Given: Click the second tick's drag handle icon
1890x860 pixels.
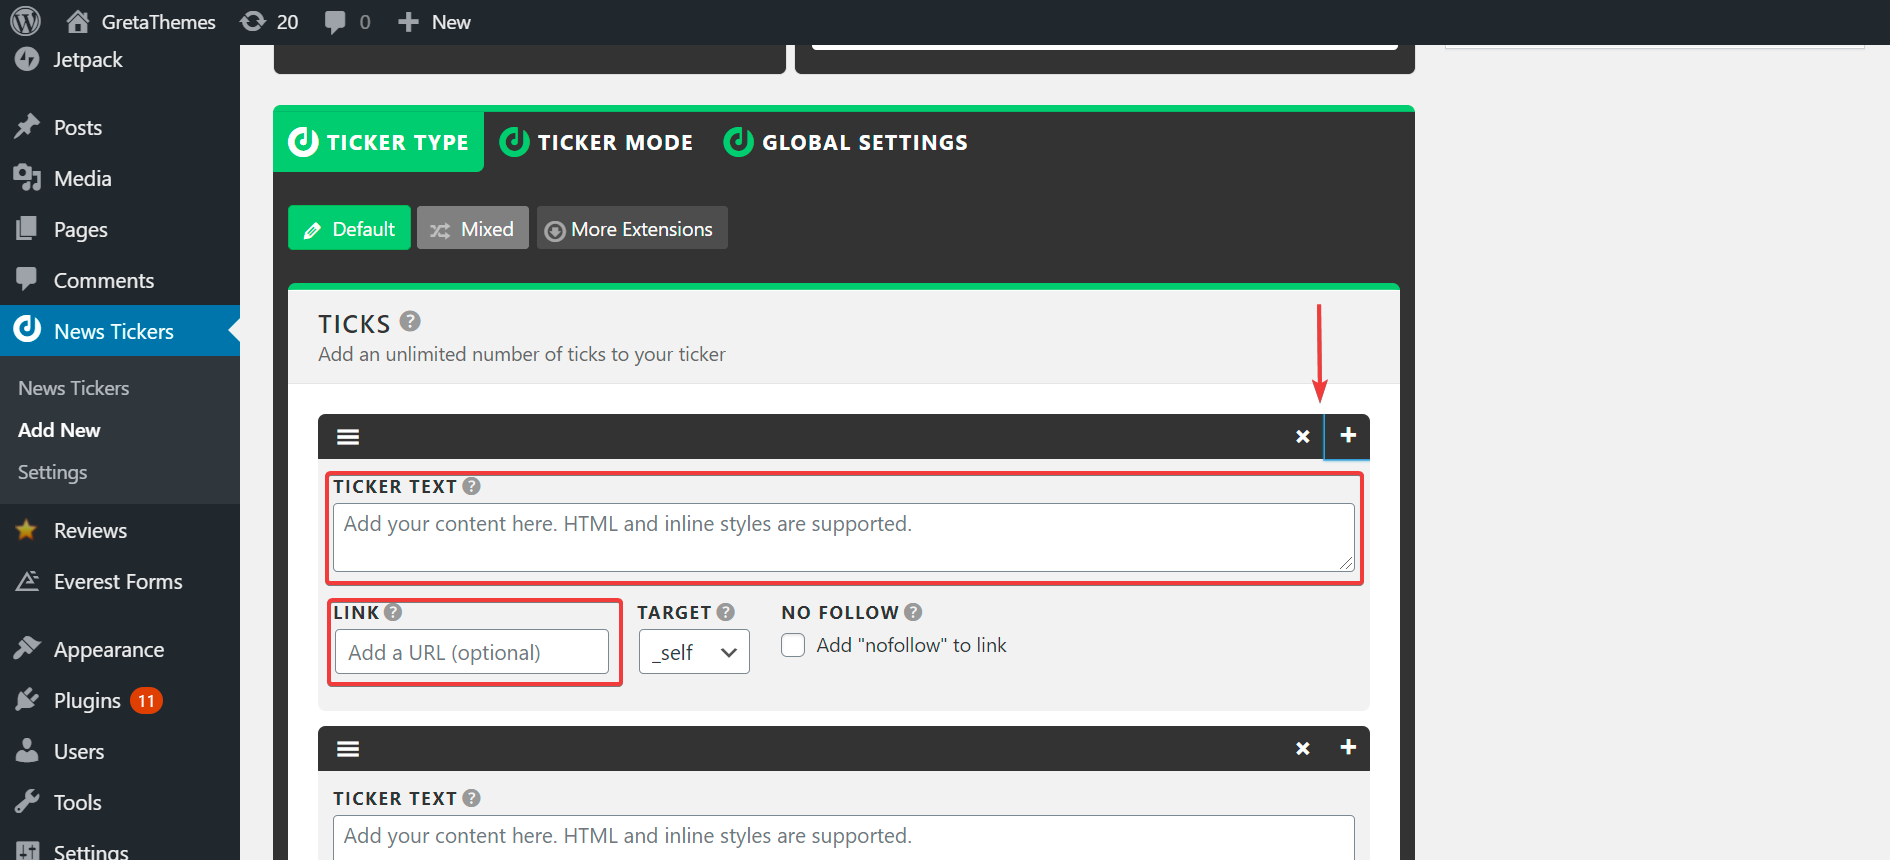Looking at the screenshot, I should pos(348,749).
